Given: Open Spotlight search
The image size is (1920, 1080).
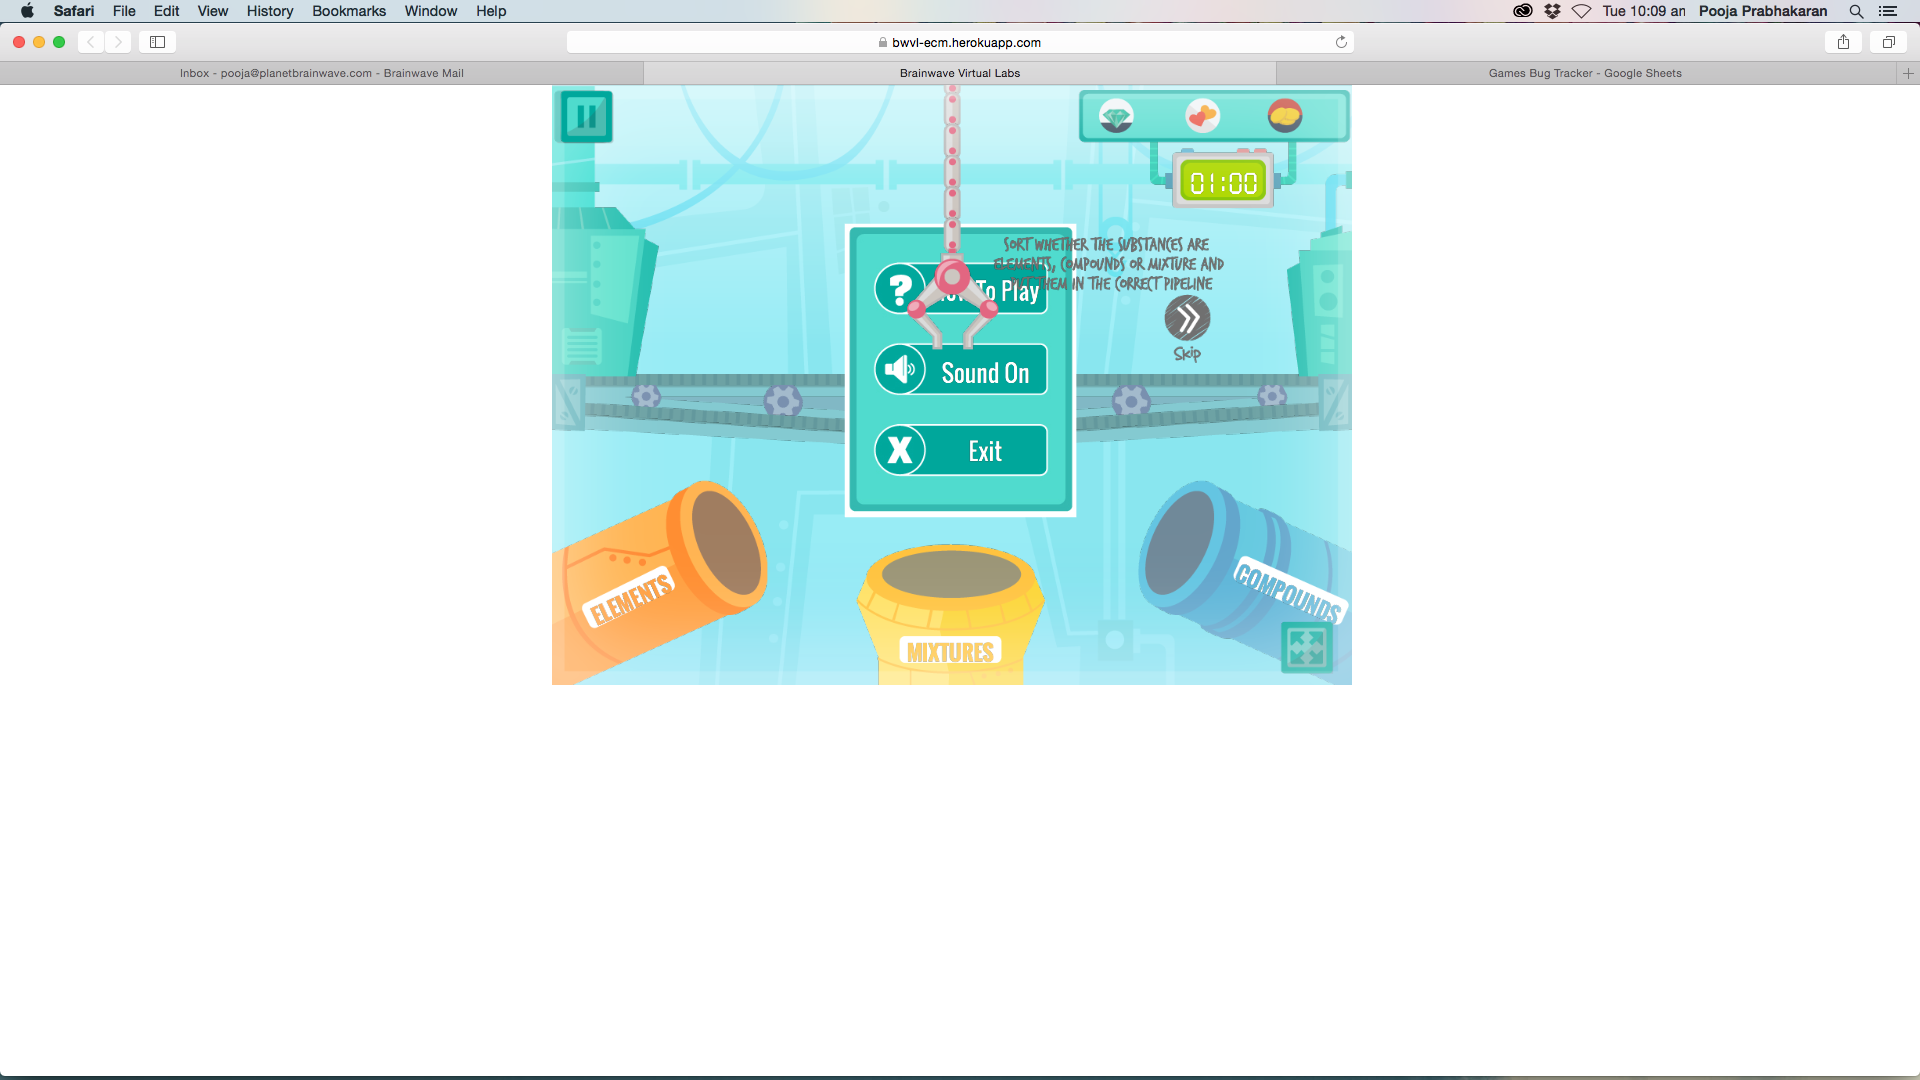Looking at the screenshot, I should [x=1856, y=11].
